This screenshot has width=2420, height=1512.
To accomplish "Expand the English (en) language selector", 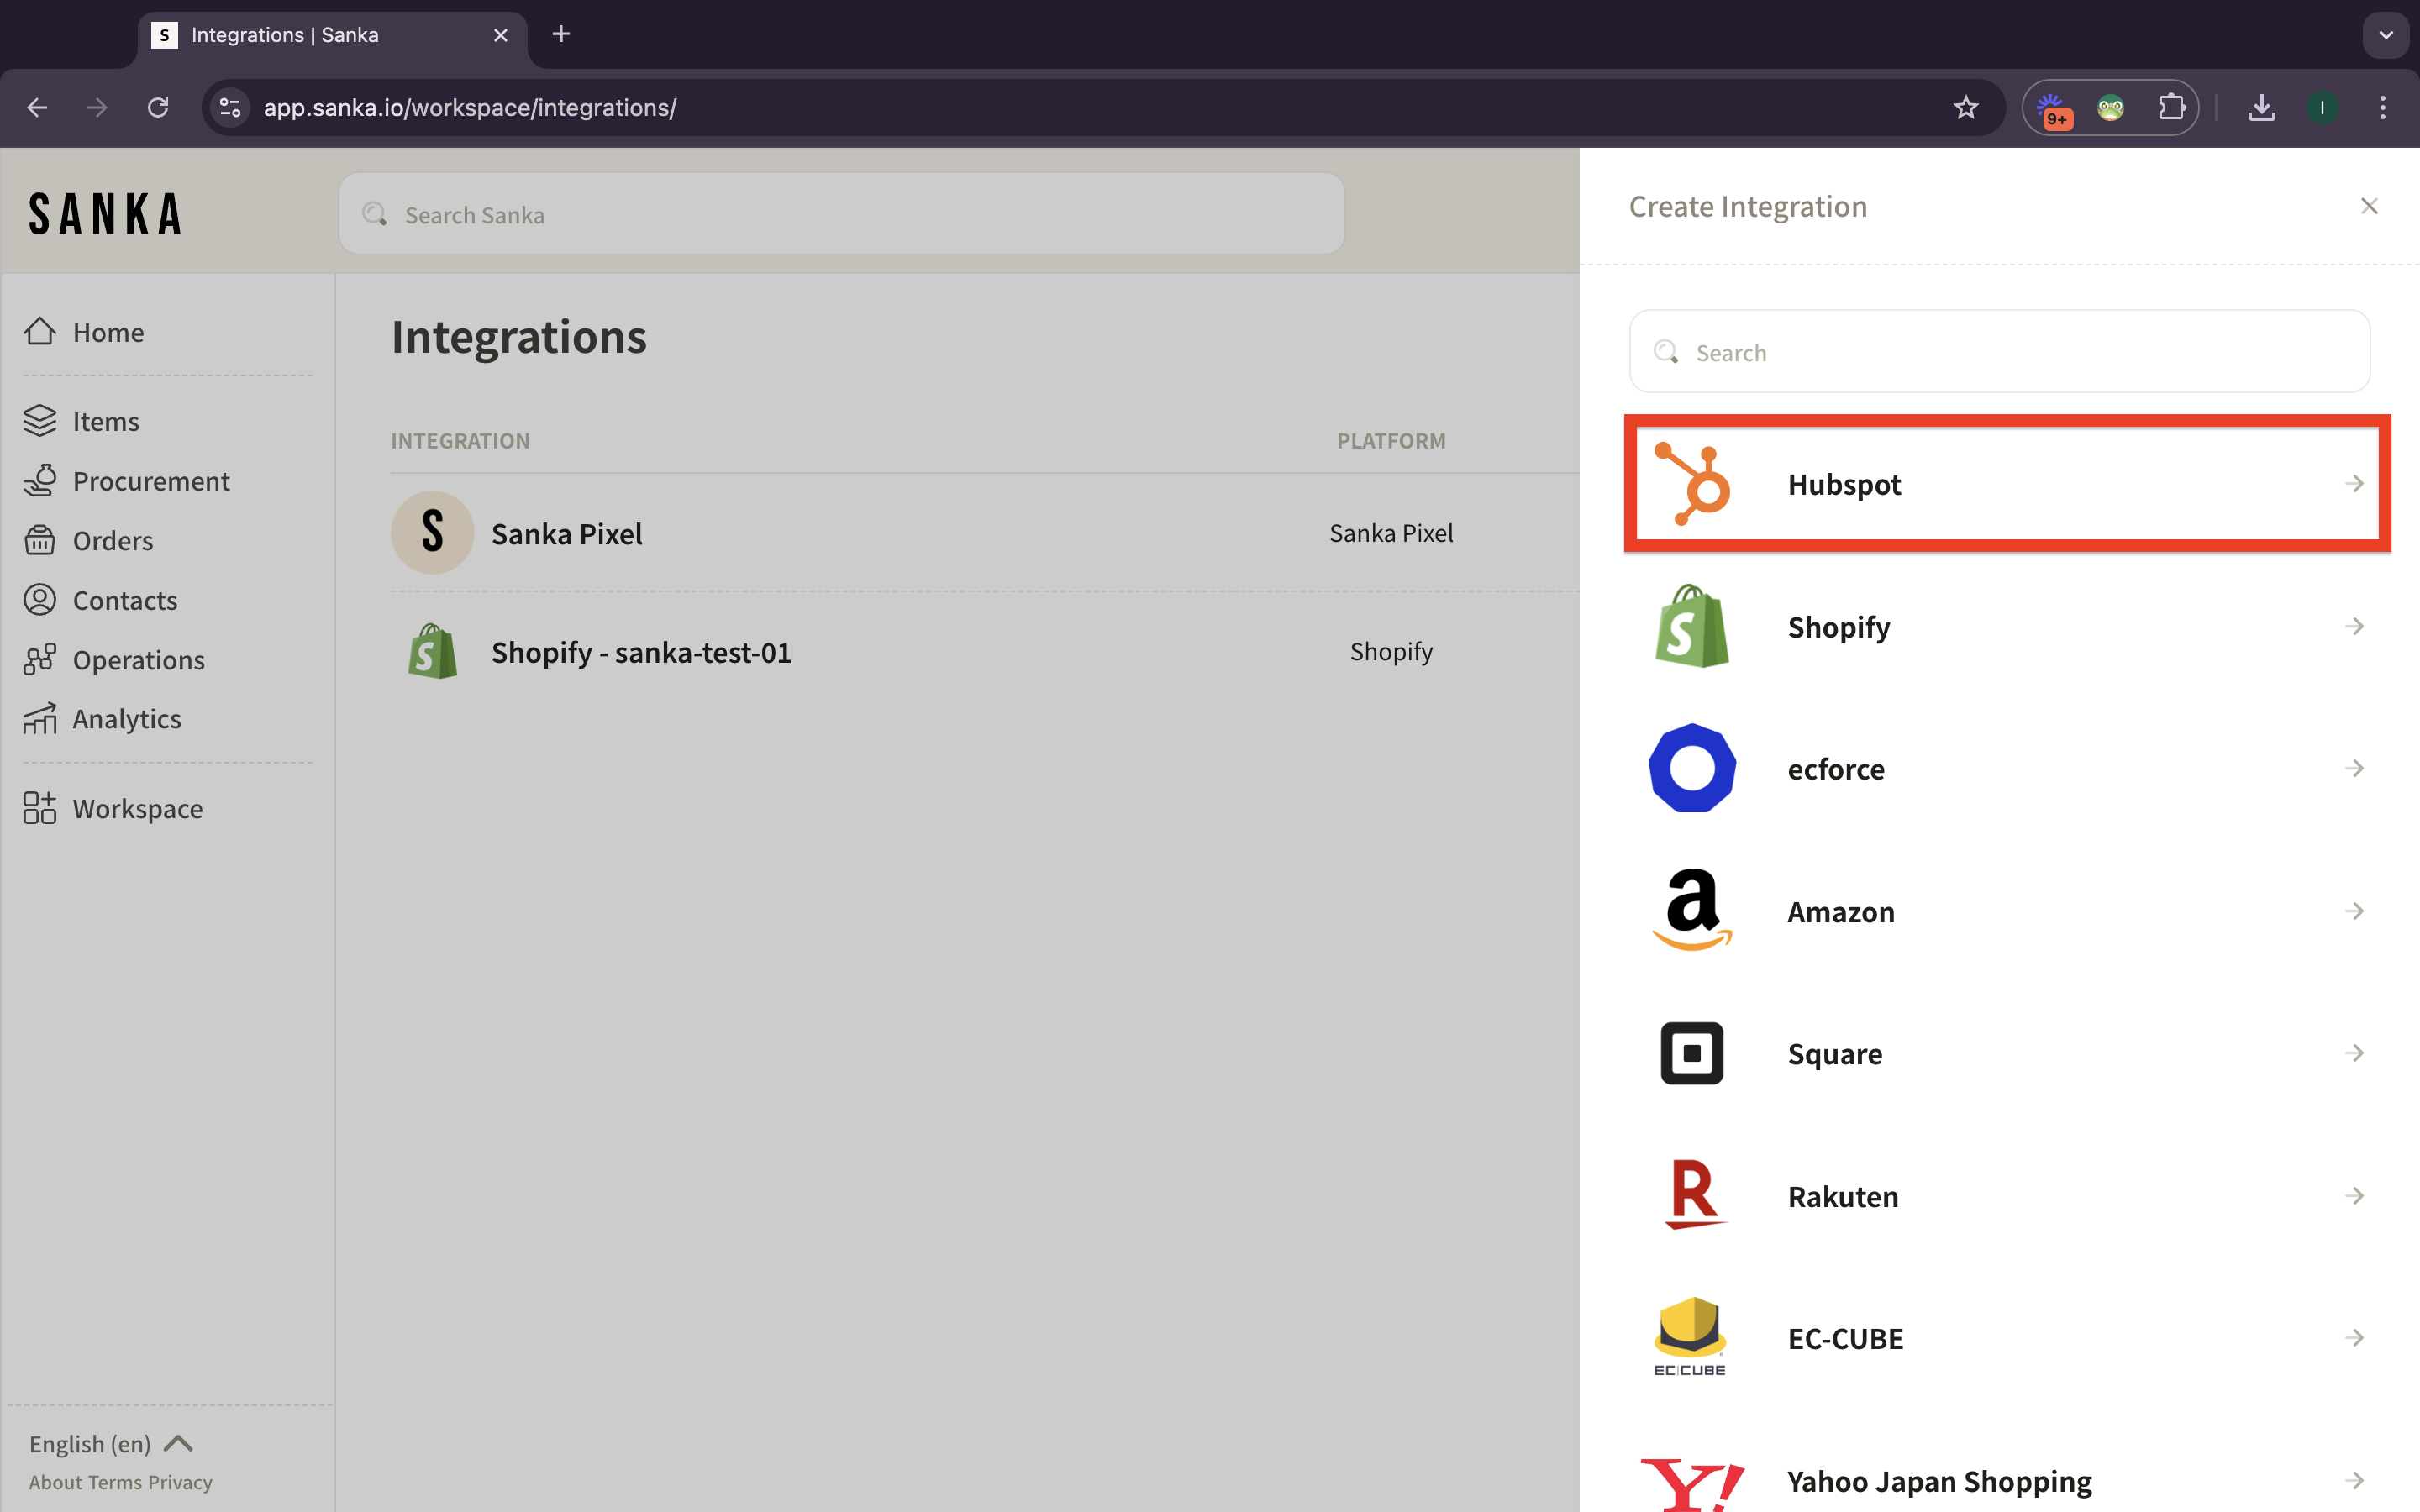I will click(110, 1444).
